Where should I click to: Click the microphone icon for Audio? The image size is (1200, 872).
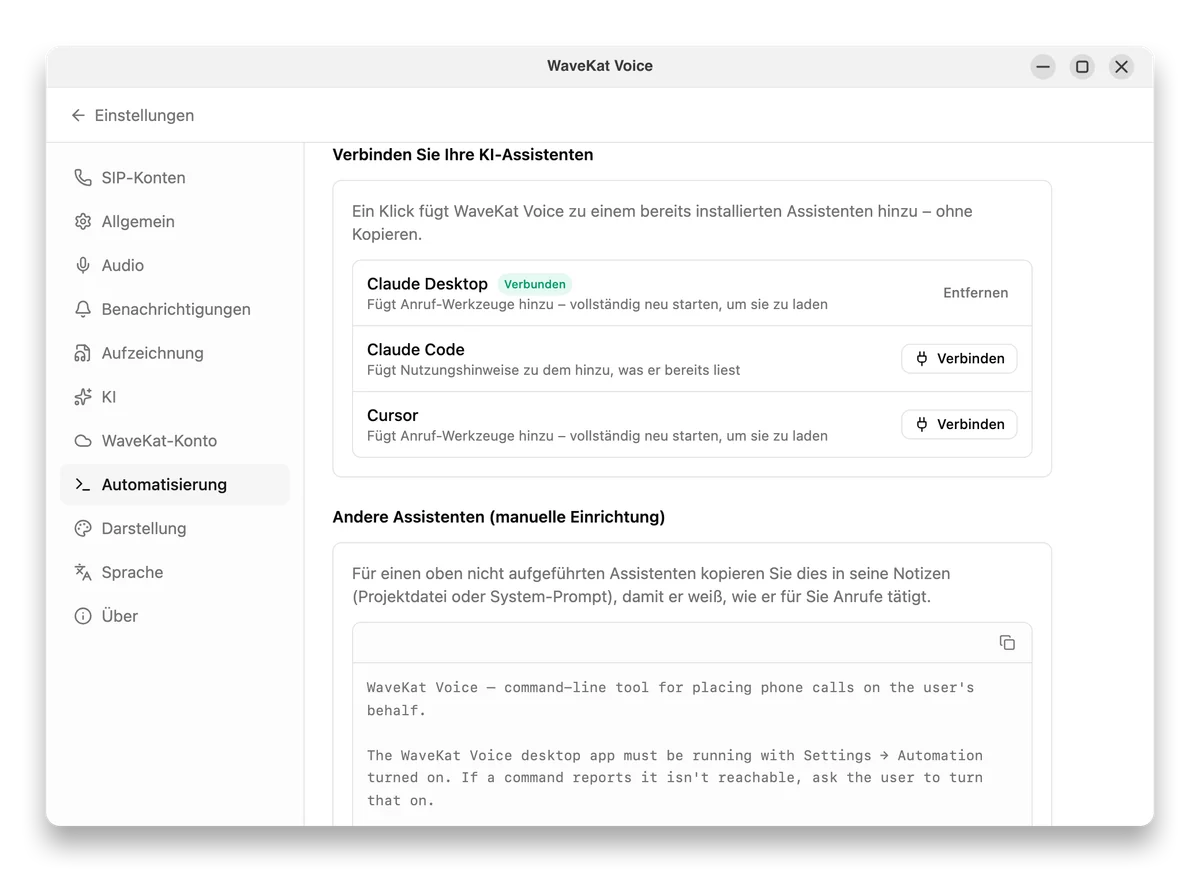(x=83, y=266)
